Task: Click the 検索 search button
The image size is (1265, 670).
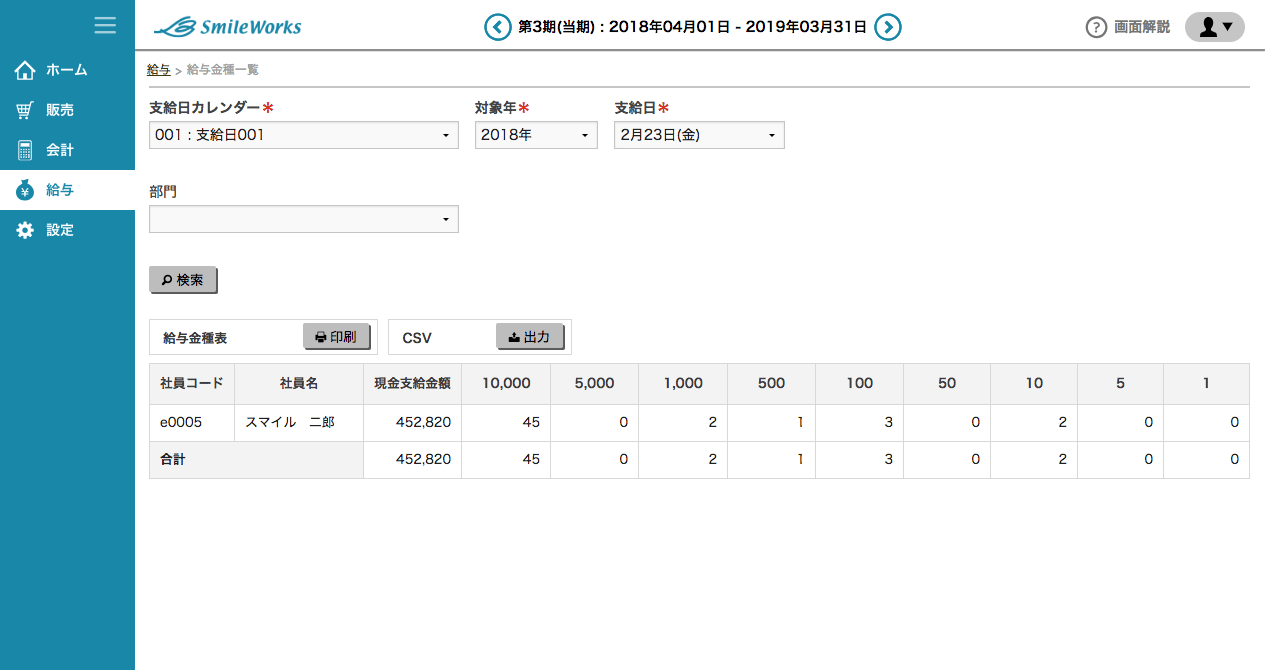Action: pos(183,281)
